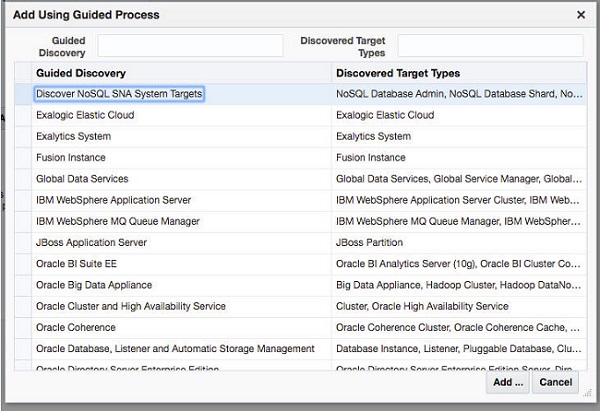
Task: Select Discover NoSQL SNA System Targets row
Action: pyautogui.click(x=119, y=94)
